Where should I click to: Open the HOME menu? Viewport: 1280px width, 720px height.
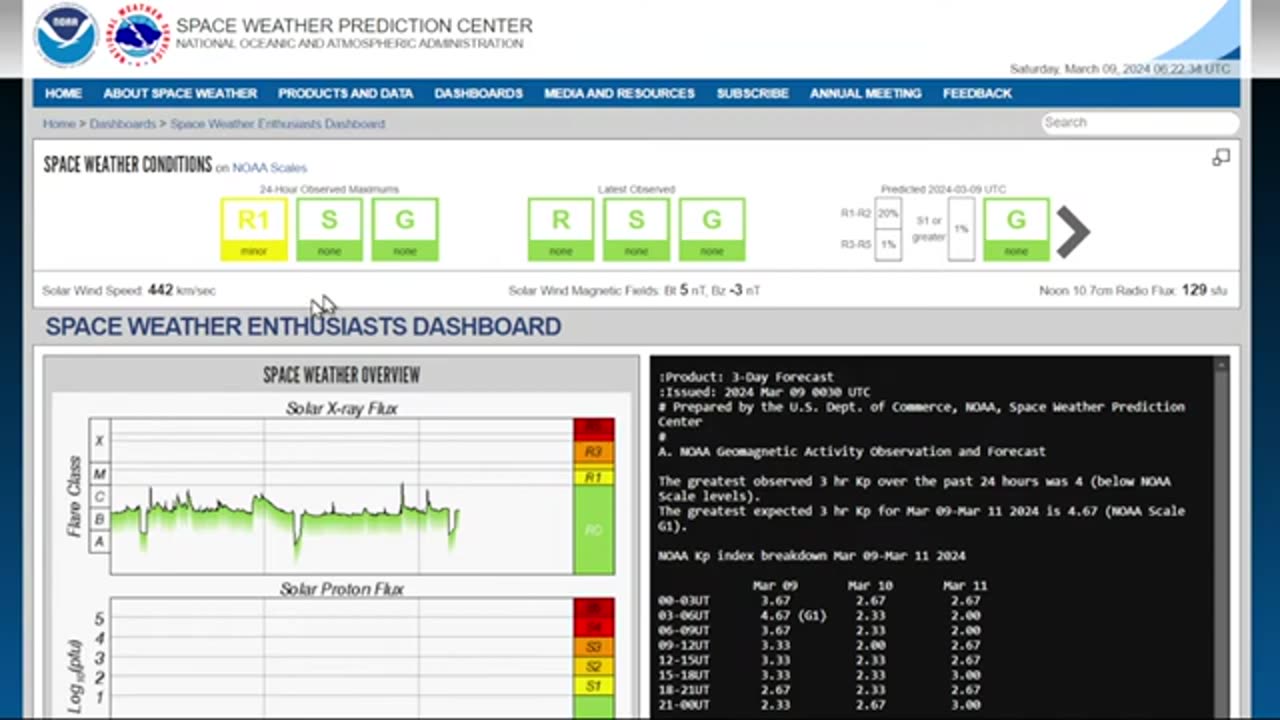click(x=63, y=93)
